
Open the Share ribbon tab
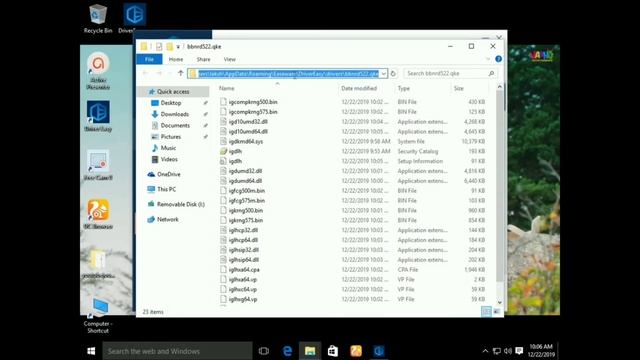[x=203, y=59]
